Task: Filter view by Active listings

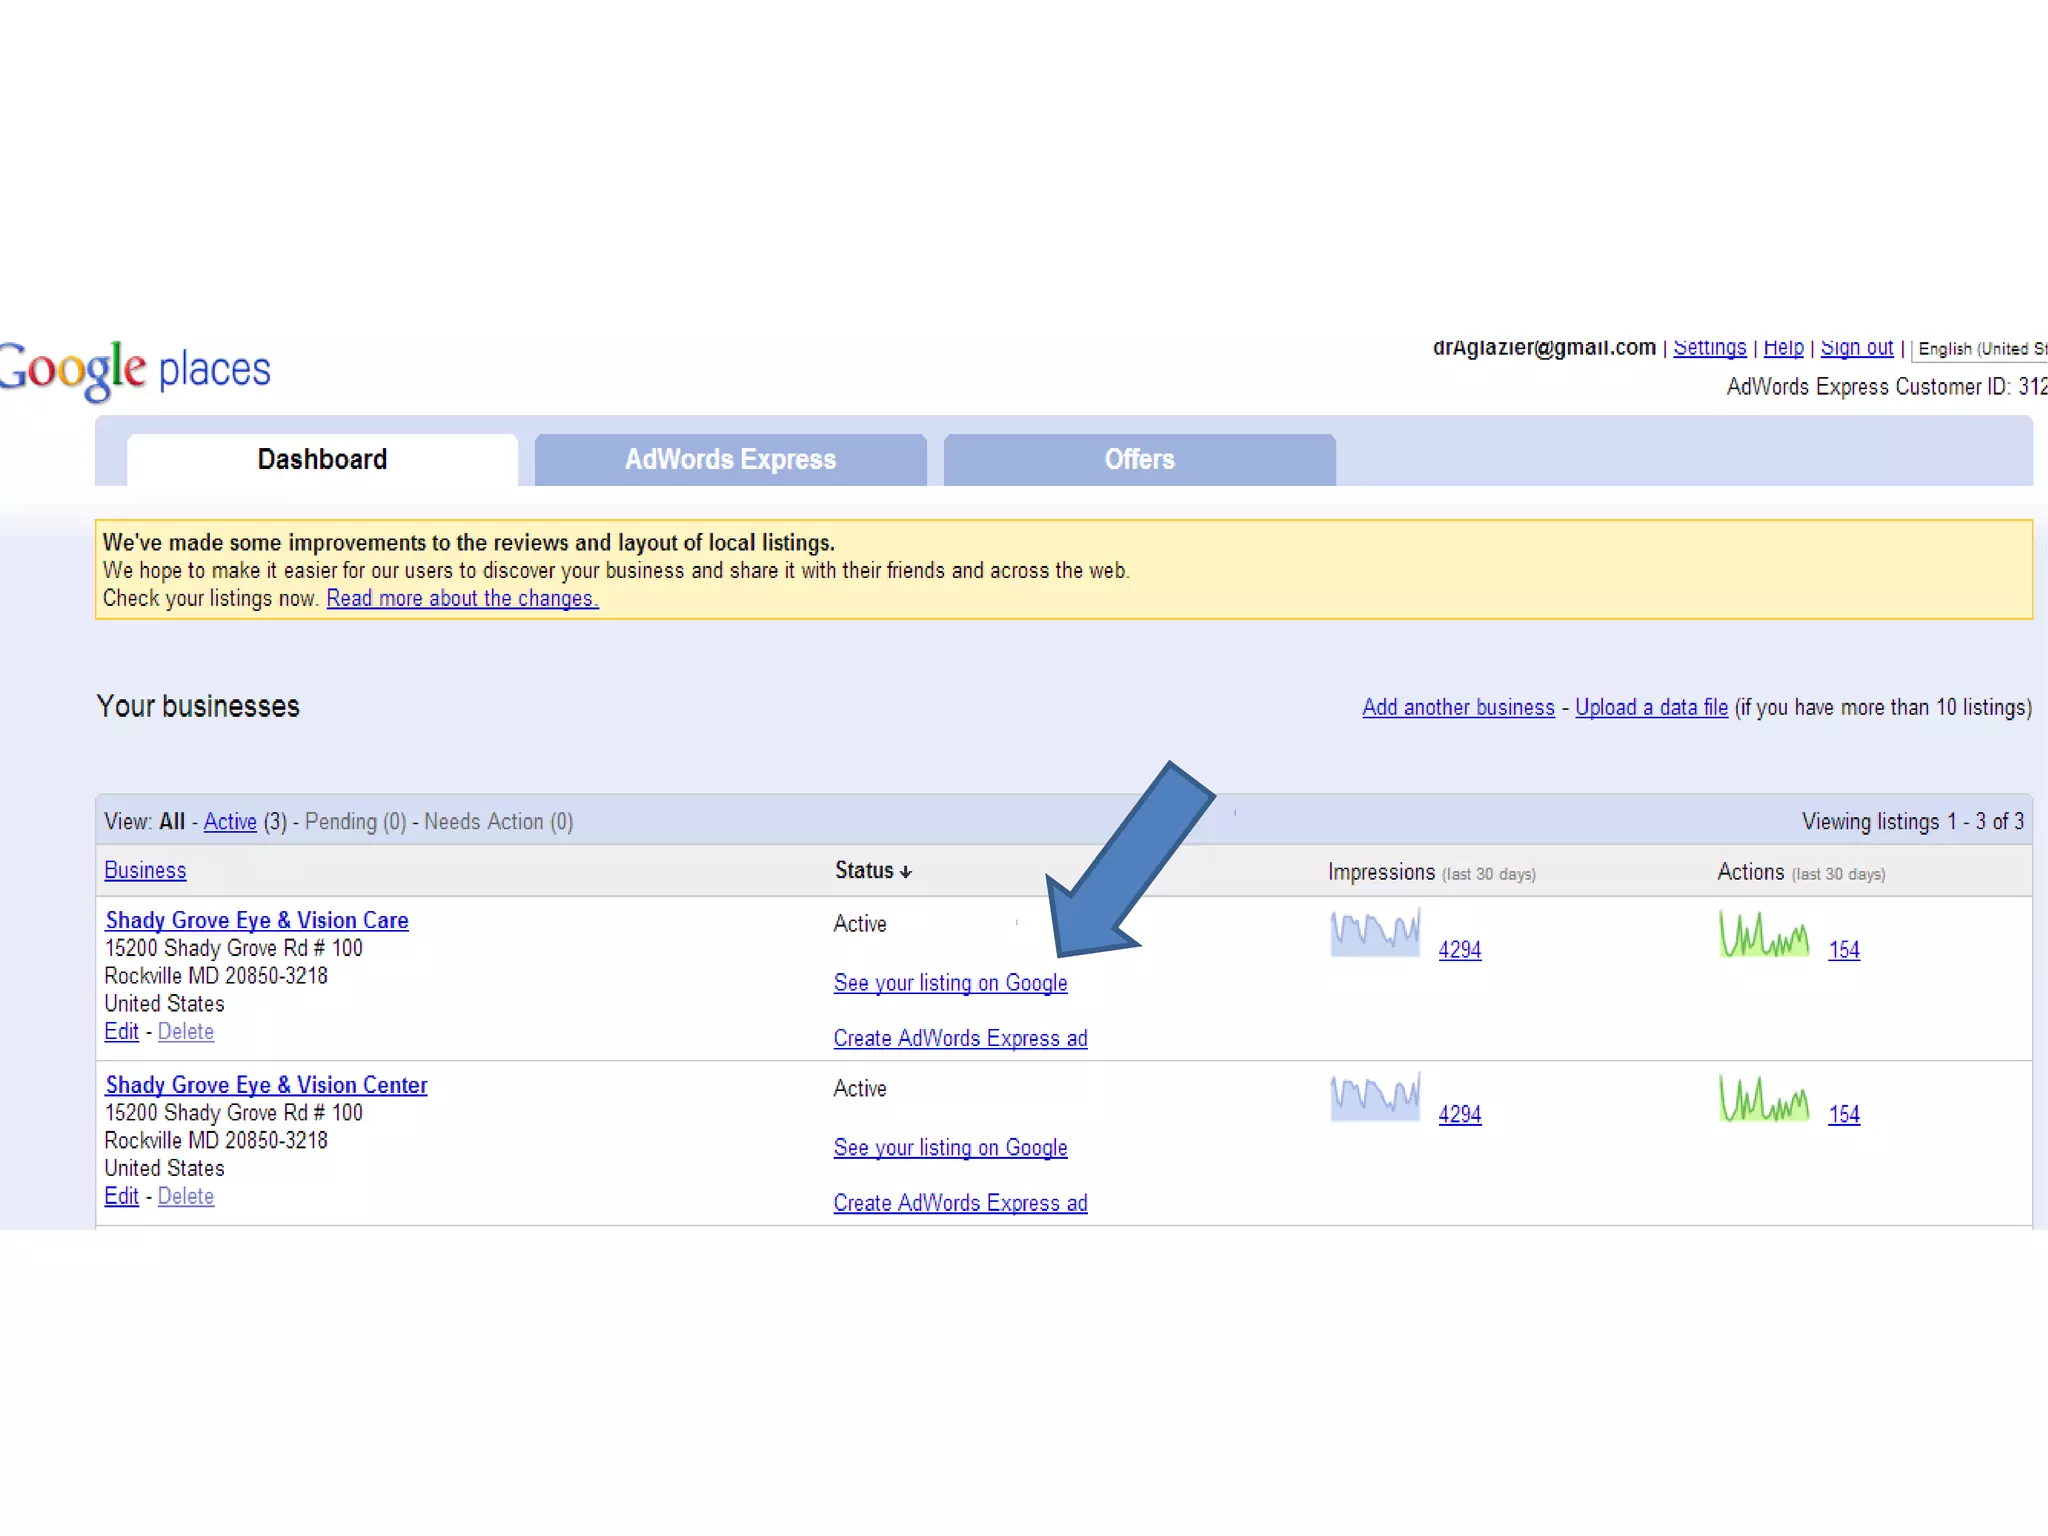Action: (230, 822)
